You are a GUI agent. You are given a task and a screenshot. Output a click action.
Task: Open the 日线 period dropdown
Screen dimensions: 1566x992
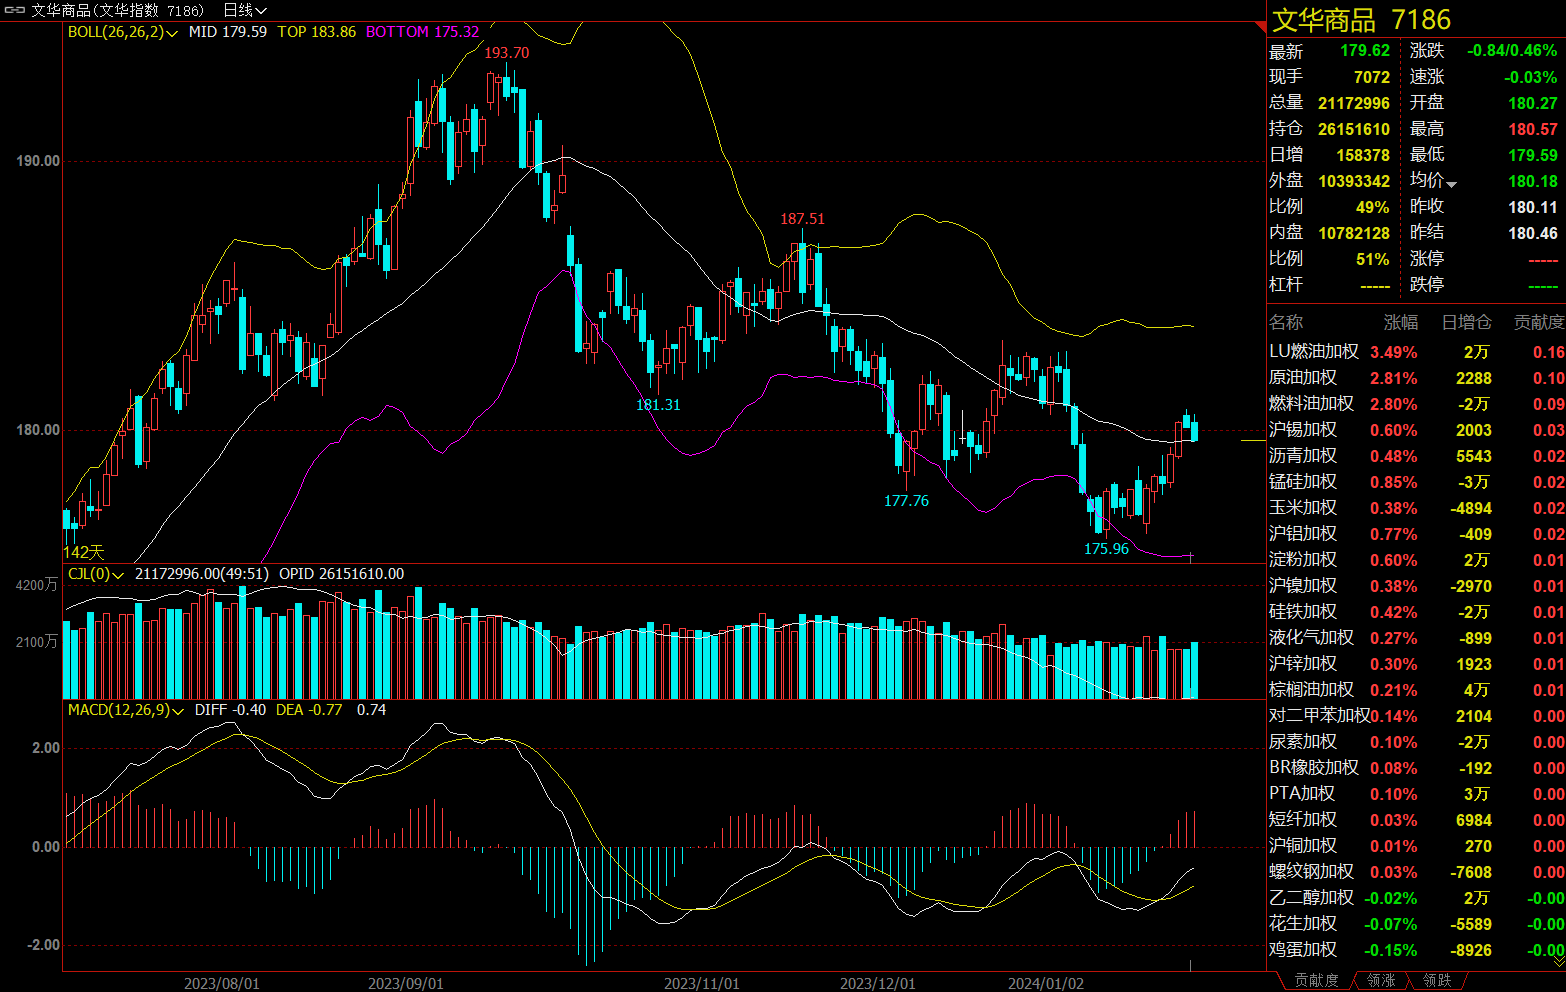point(245,10)
